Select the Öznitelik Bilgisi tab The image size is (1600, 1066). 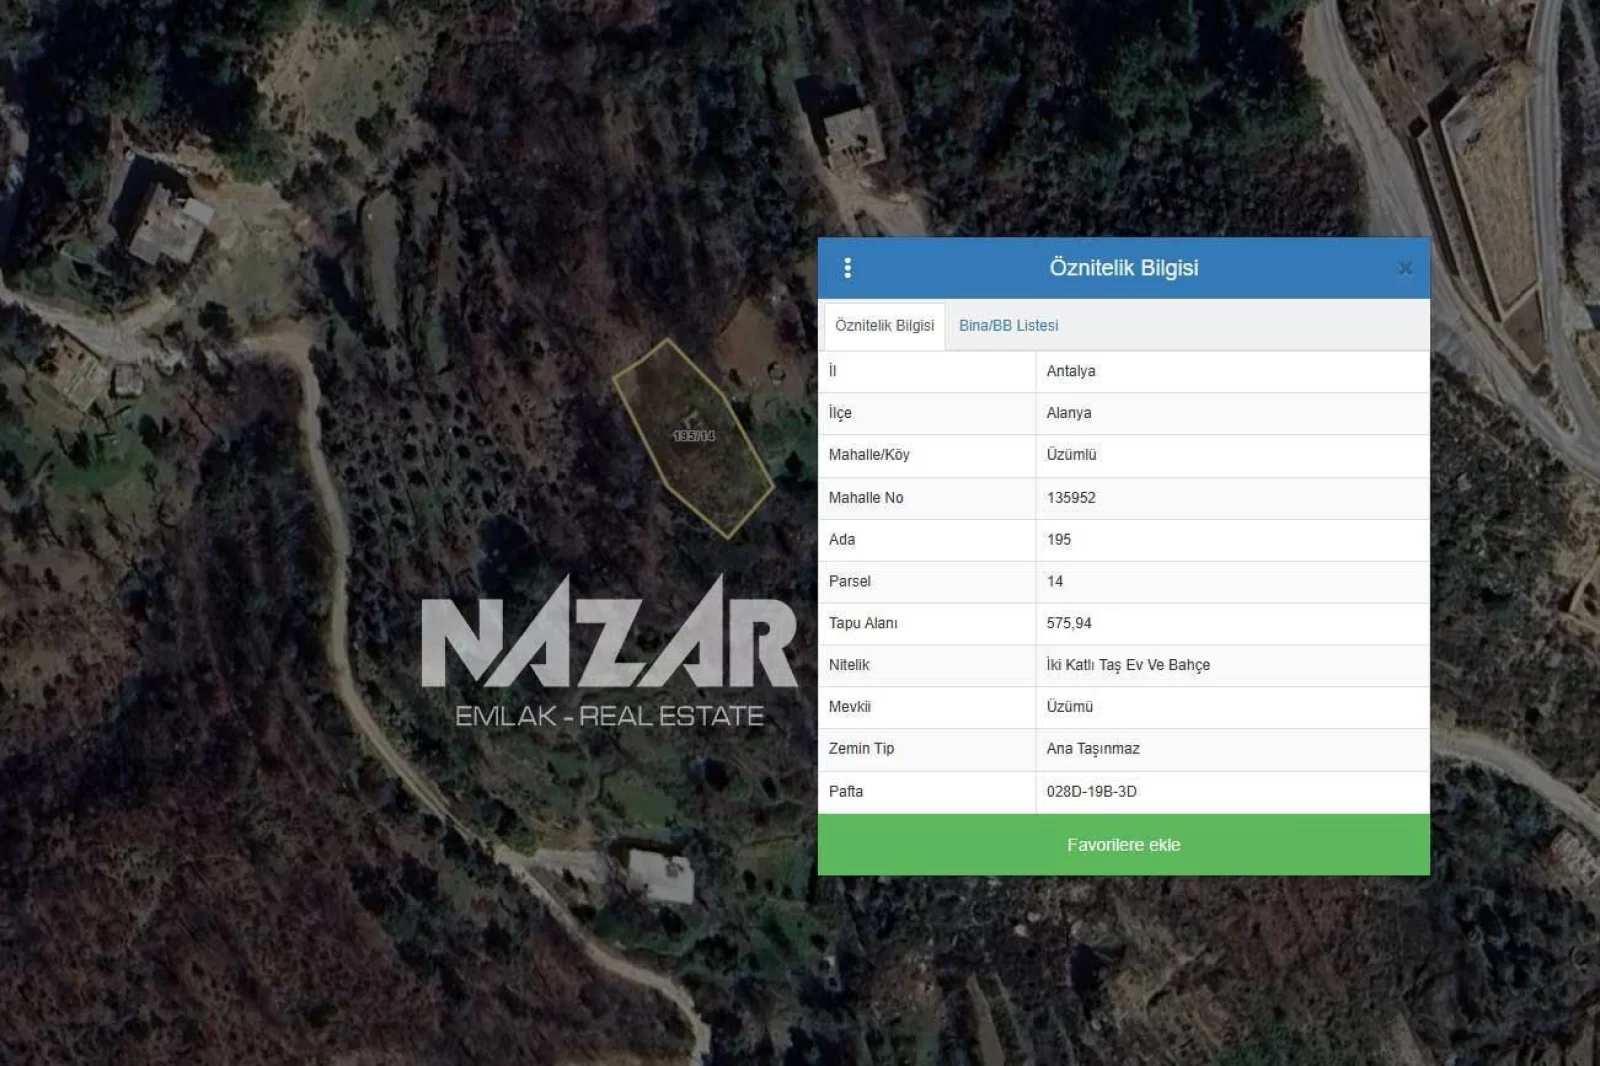[884, 326]
